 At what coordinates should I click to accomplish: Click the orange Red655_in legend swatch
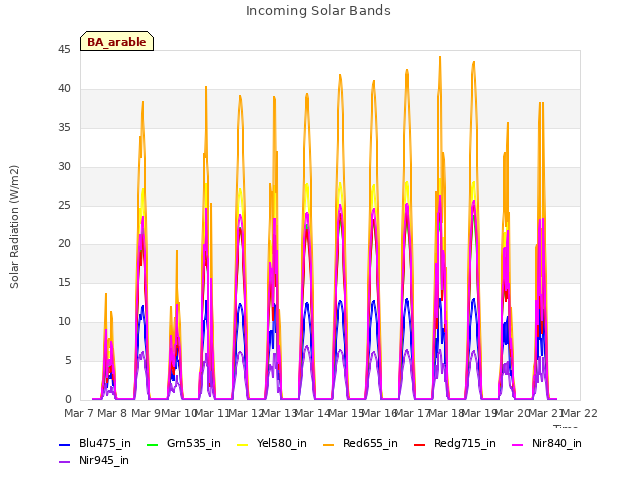[329, 444]
